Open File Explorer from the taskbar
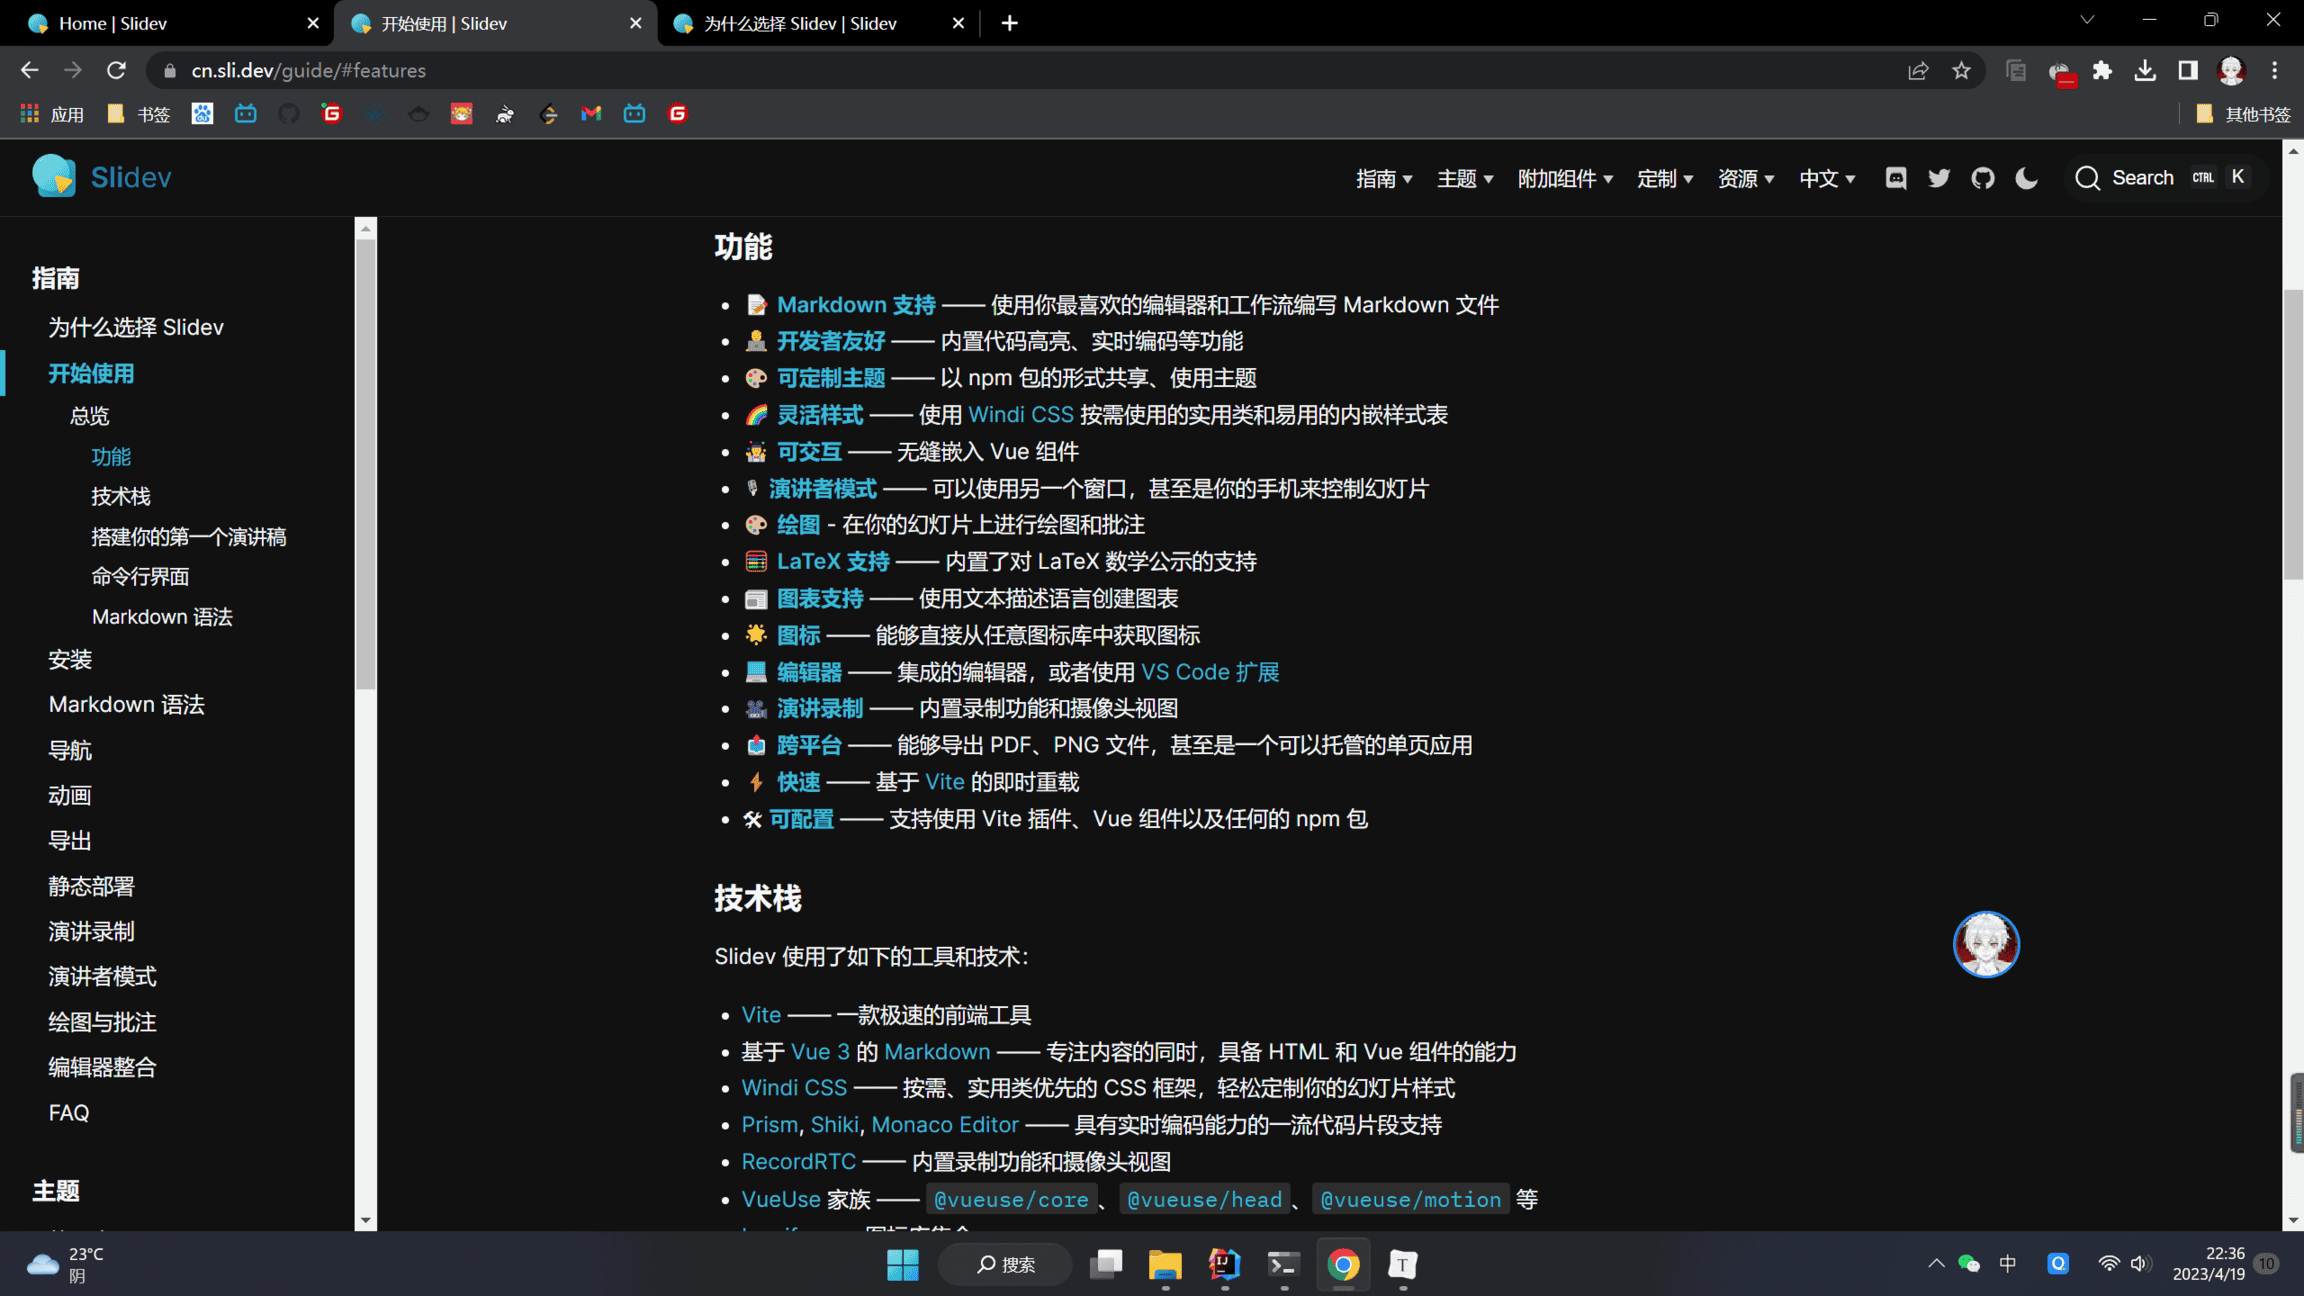 (1164, 1264)
